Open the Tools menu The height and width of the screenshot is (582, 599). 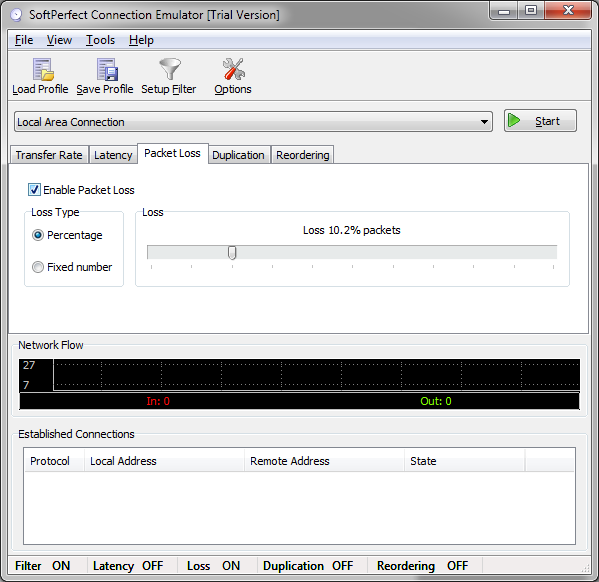100,40
